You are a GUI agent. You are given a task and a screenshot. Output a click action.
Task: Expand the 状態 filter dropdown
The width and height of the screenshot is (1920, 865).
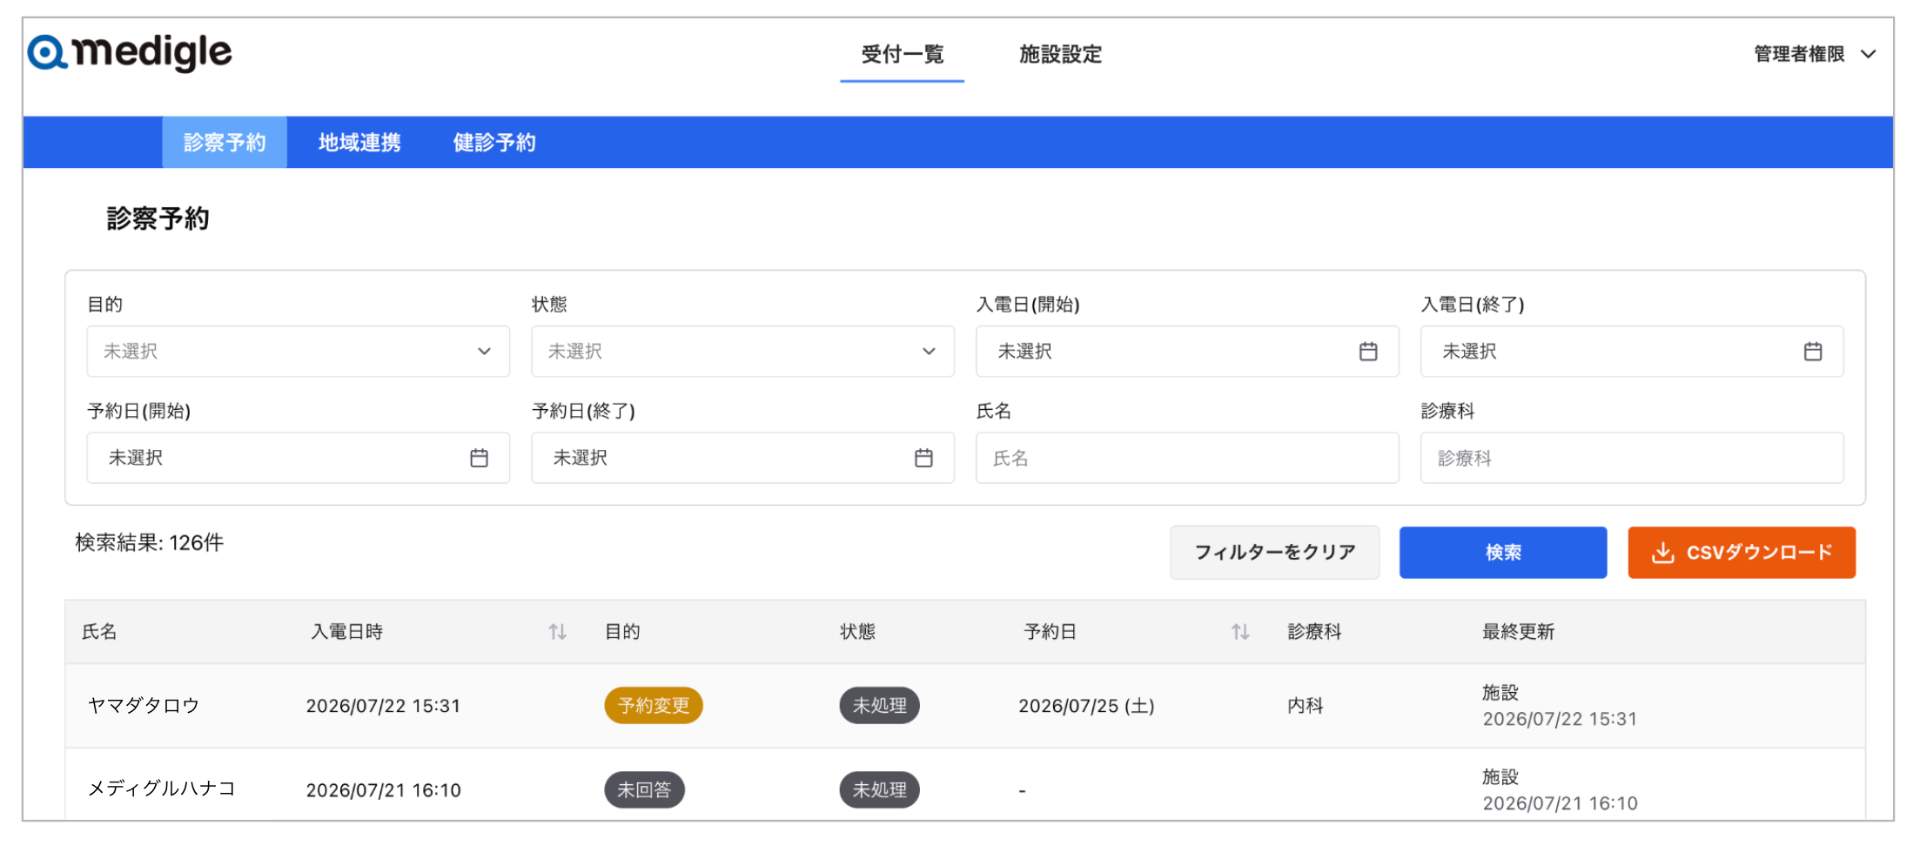click(742, 351)
